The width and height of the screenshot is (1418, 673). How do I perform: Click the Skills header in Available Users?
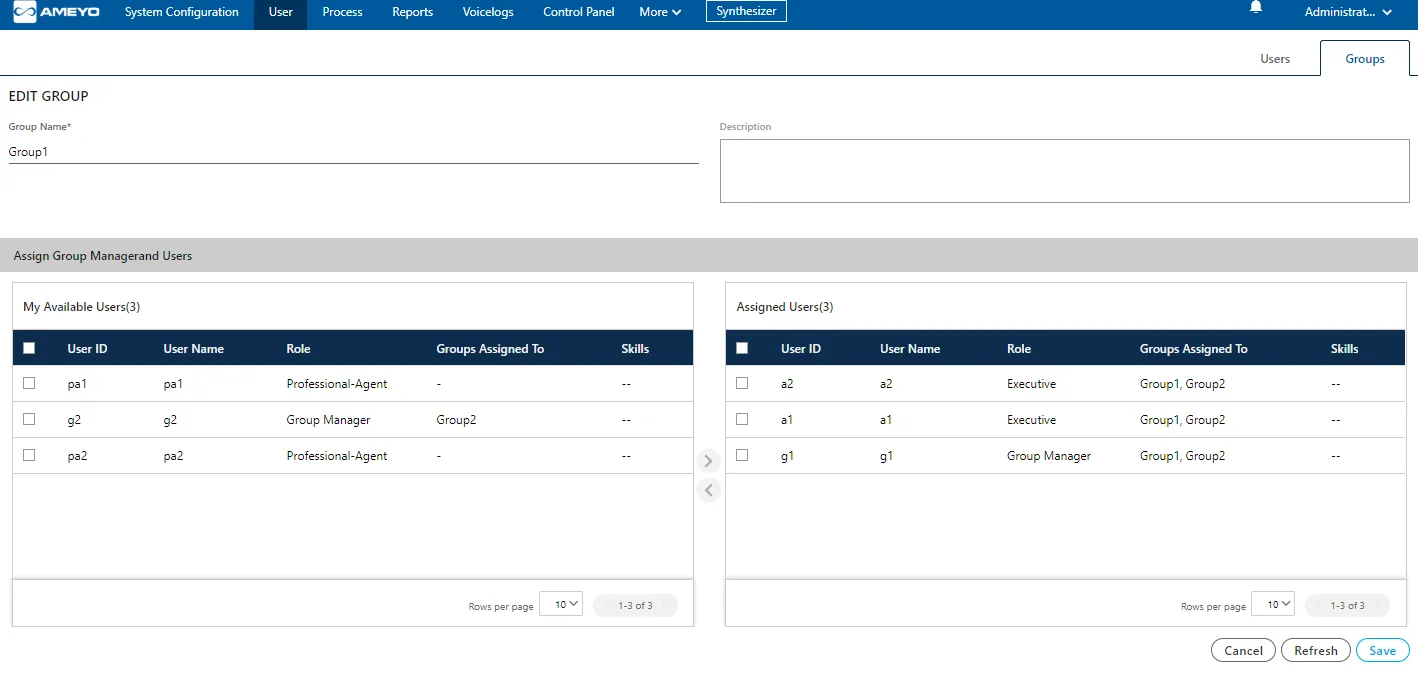(635, 349)
